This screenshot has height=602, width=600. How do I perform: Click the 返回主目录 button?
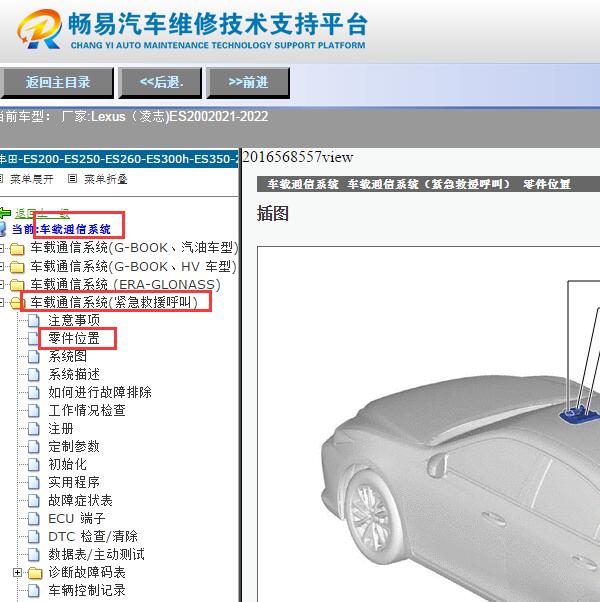click(56, 83)
